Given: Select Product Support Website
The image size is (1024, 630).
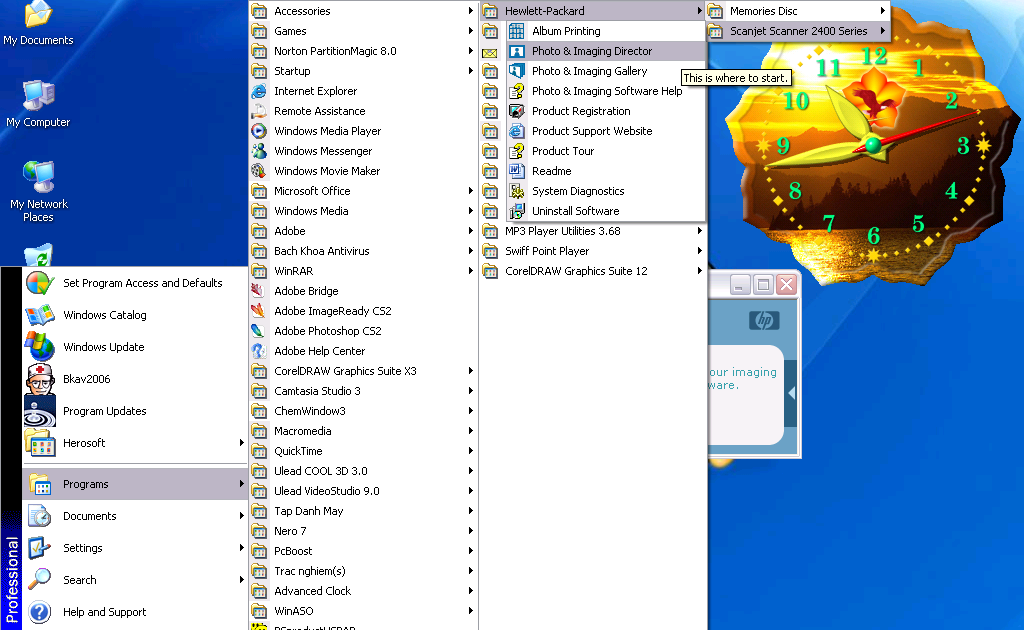Looking at the screenshot, I should coord(606,131).
